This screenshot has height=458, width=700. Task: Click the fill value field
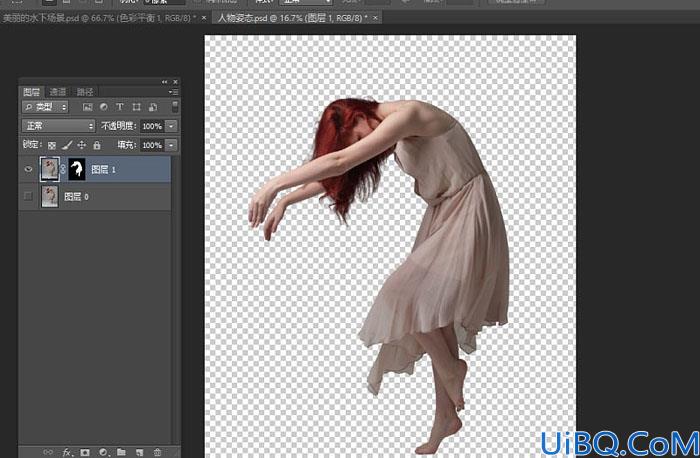pyautogui.click(x=152, y=145)
